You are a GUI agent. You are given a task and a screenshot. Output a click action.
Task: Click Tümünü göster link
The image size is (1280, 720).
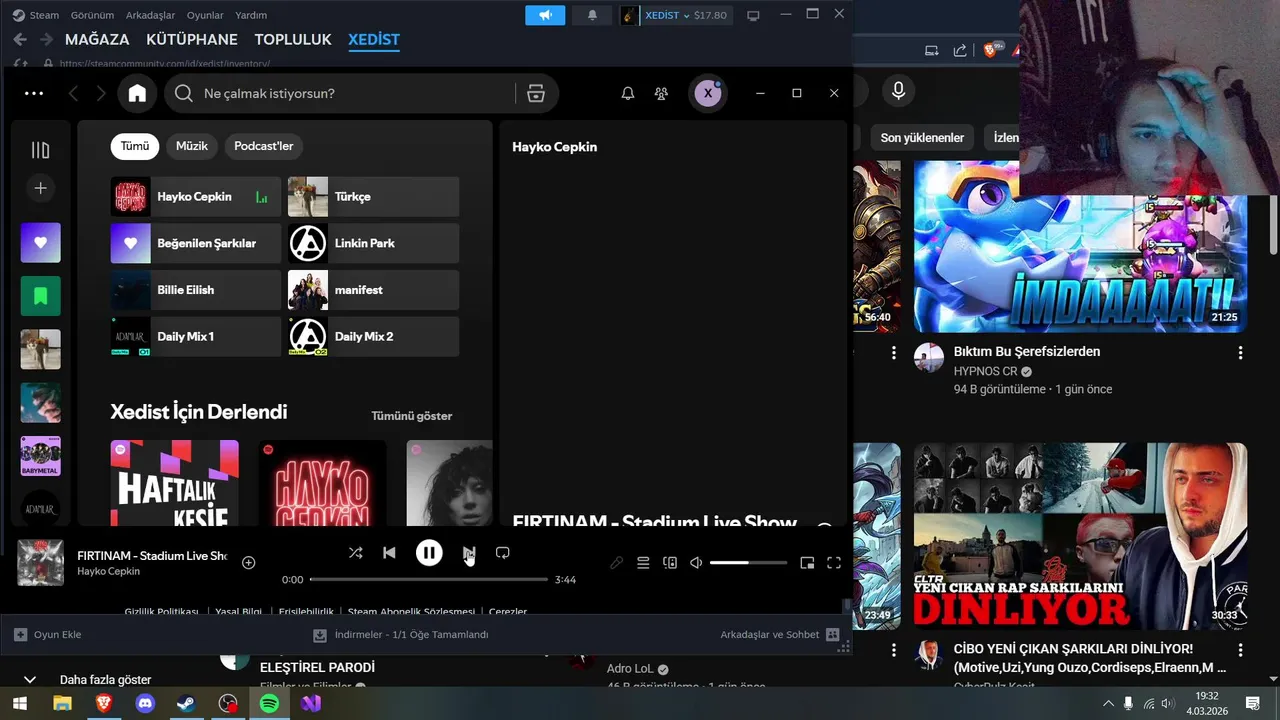(x=412, y=416)
